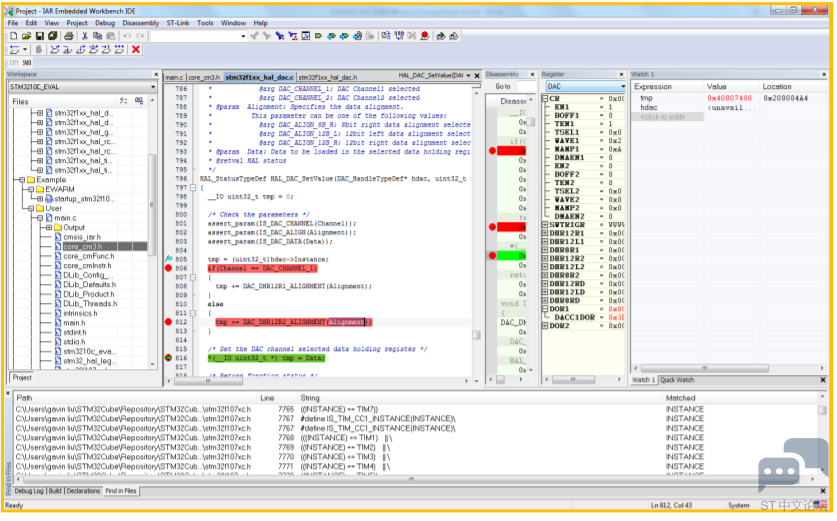Image resolution: width=837 pixels, height=521 pixels.
Task: Click the Toggle Breakpoint red icon in toolbar
Action: (425, 36)
